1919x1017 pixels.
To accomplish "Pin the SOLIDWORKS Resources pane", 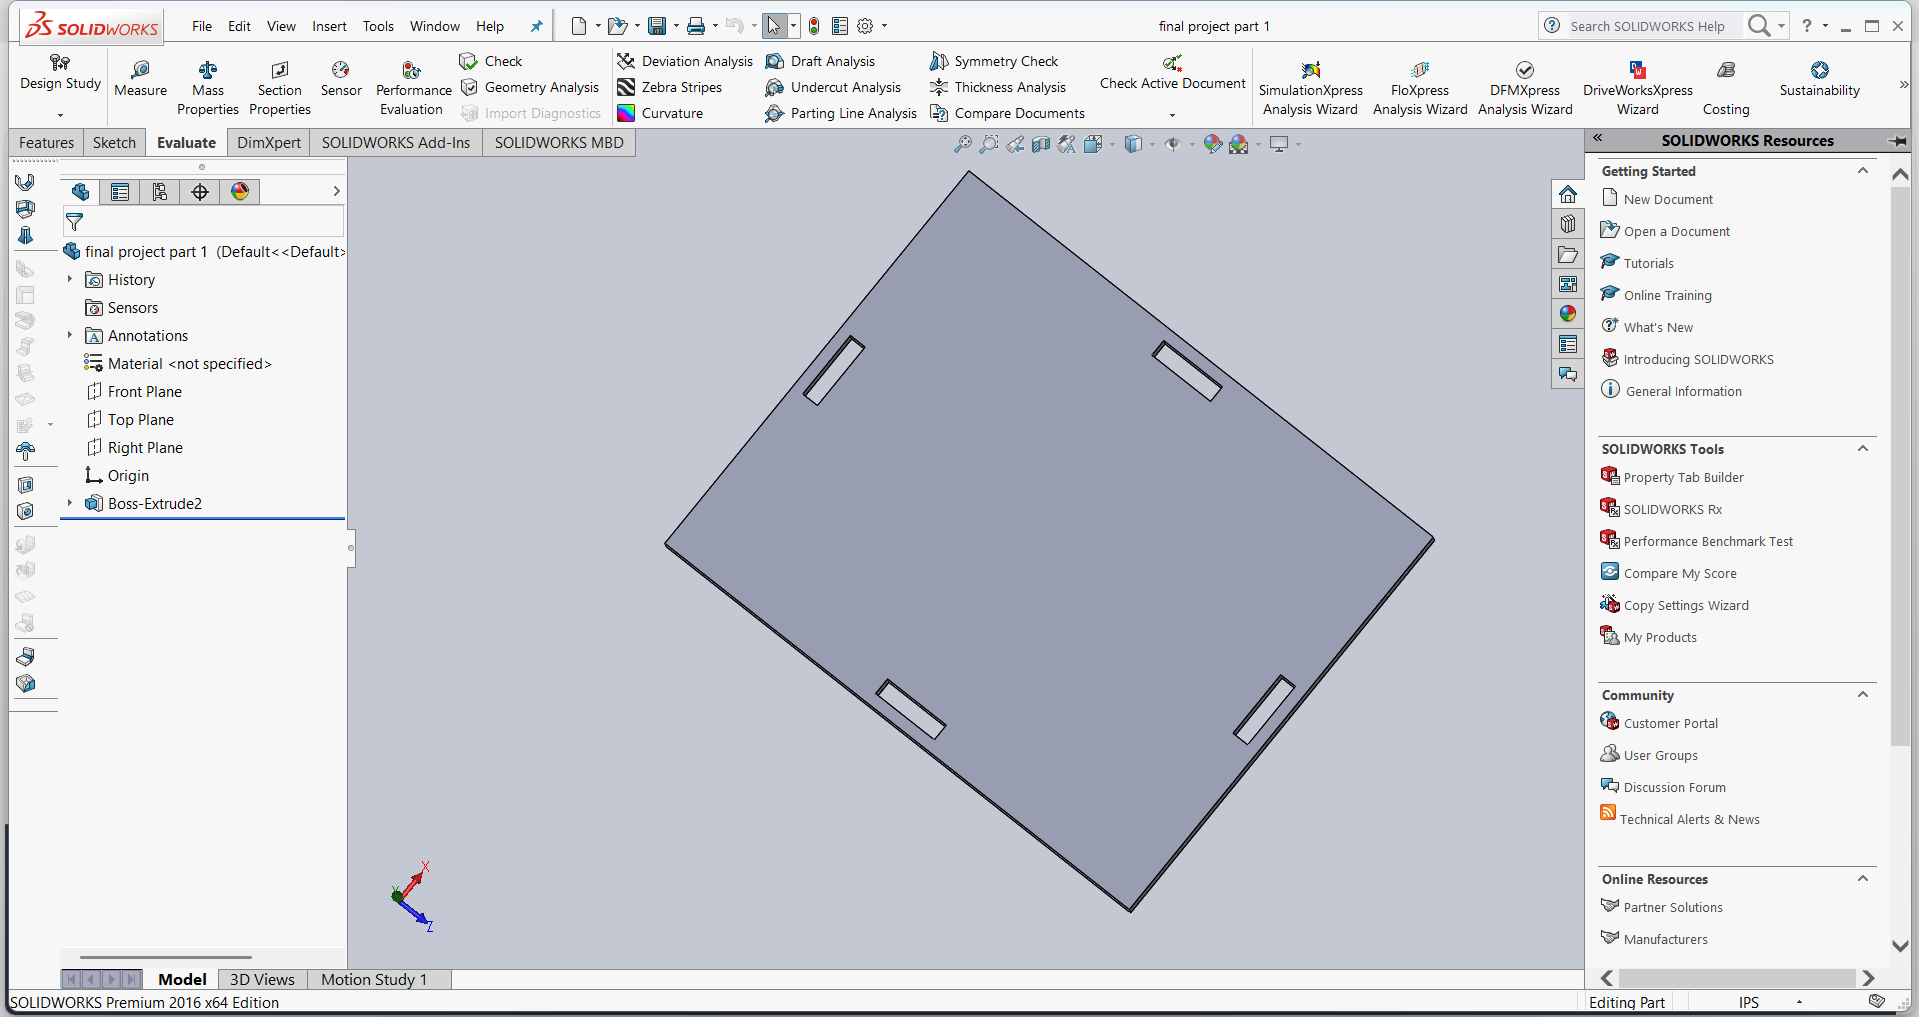I will pos(1896,141).
